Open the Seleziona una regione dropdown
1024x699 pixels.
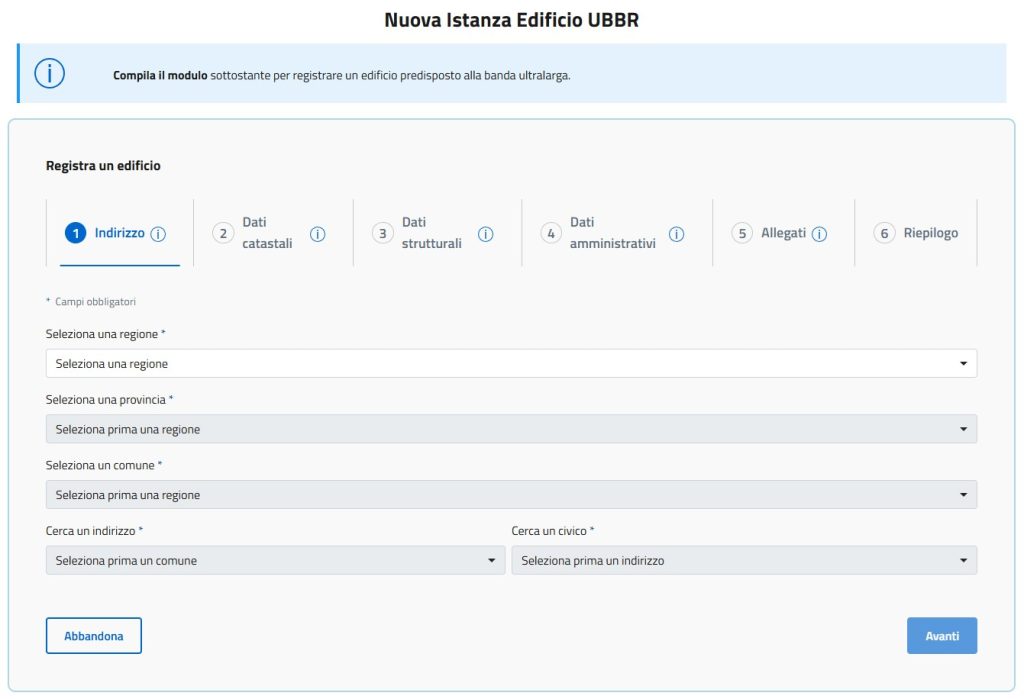pos(511,364)
